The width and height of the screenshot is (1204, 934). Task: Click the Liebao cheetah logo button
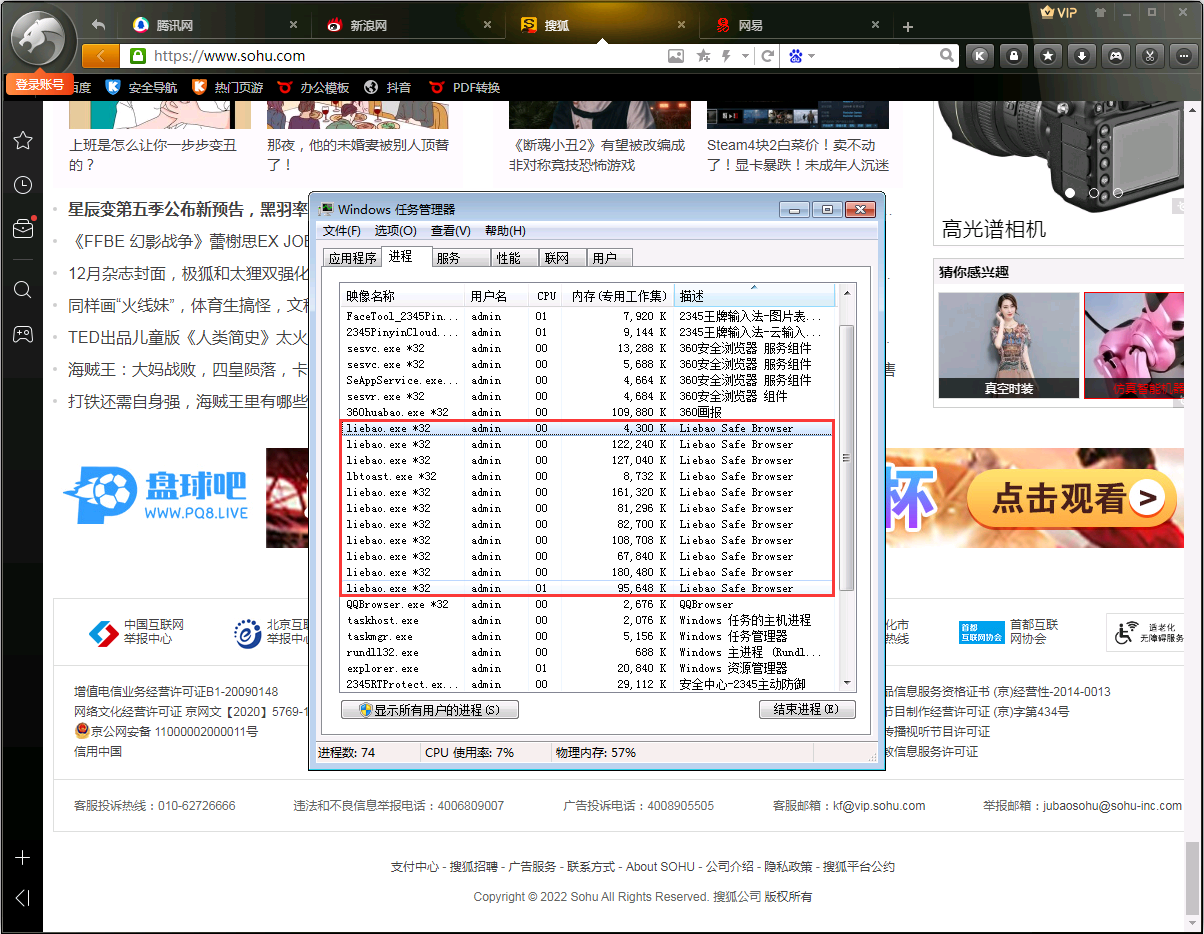[38, 38]
